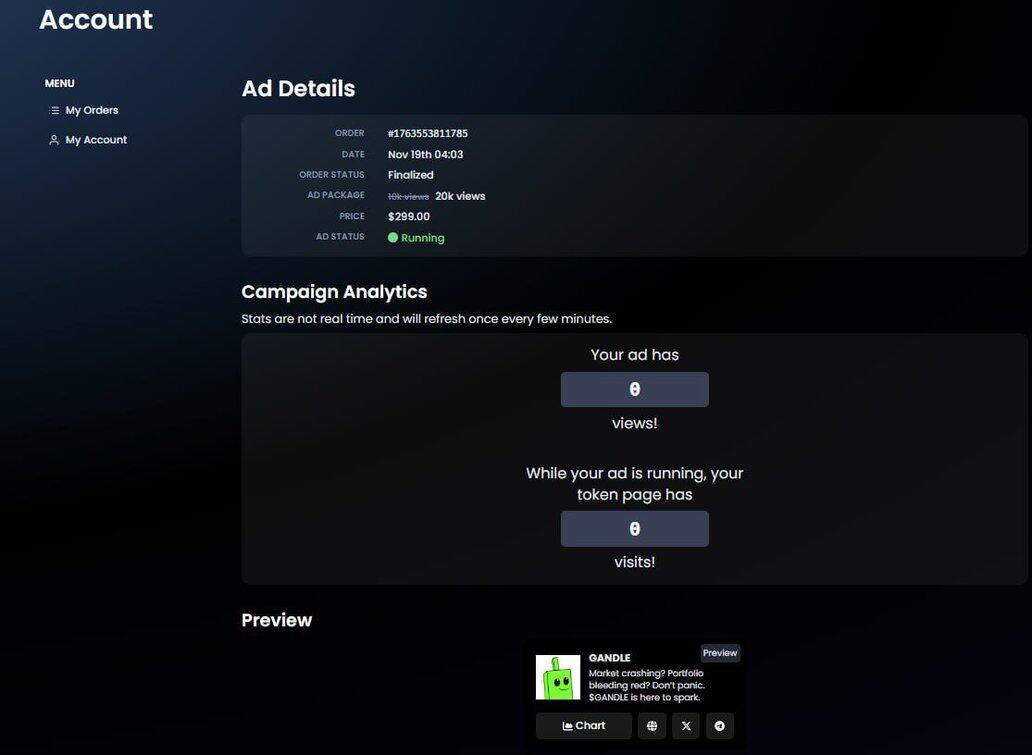
Task: Click the Account page heading
Action: 96,20
